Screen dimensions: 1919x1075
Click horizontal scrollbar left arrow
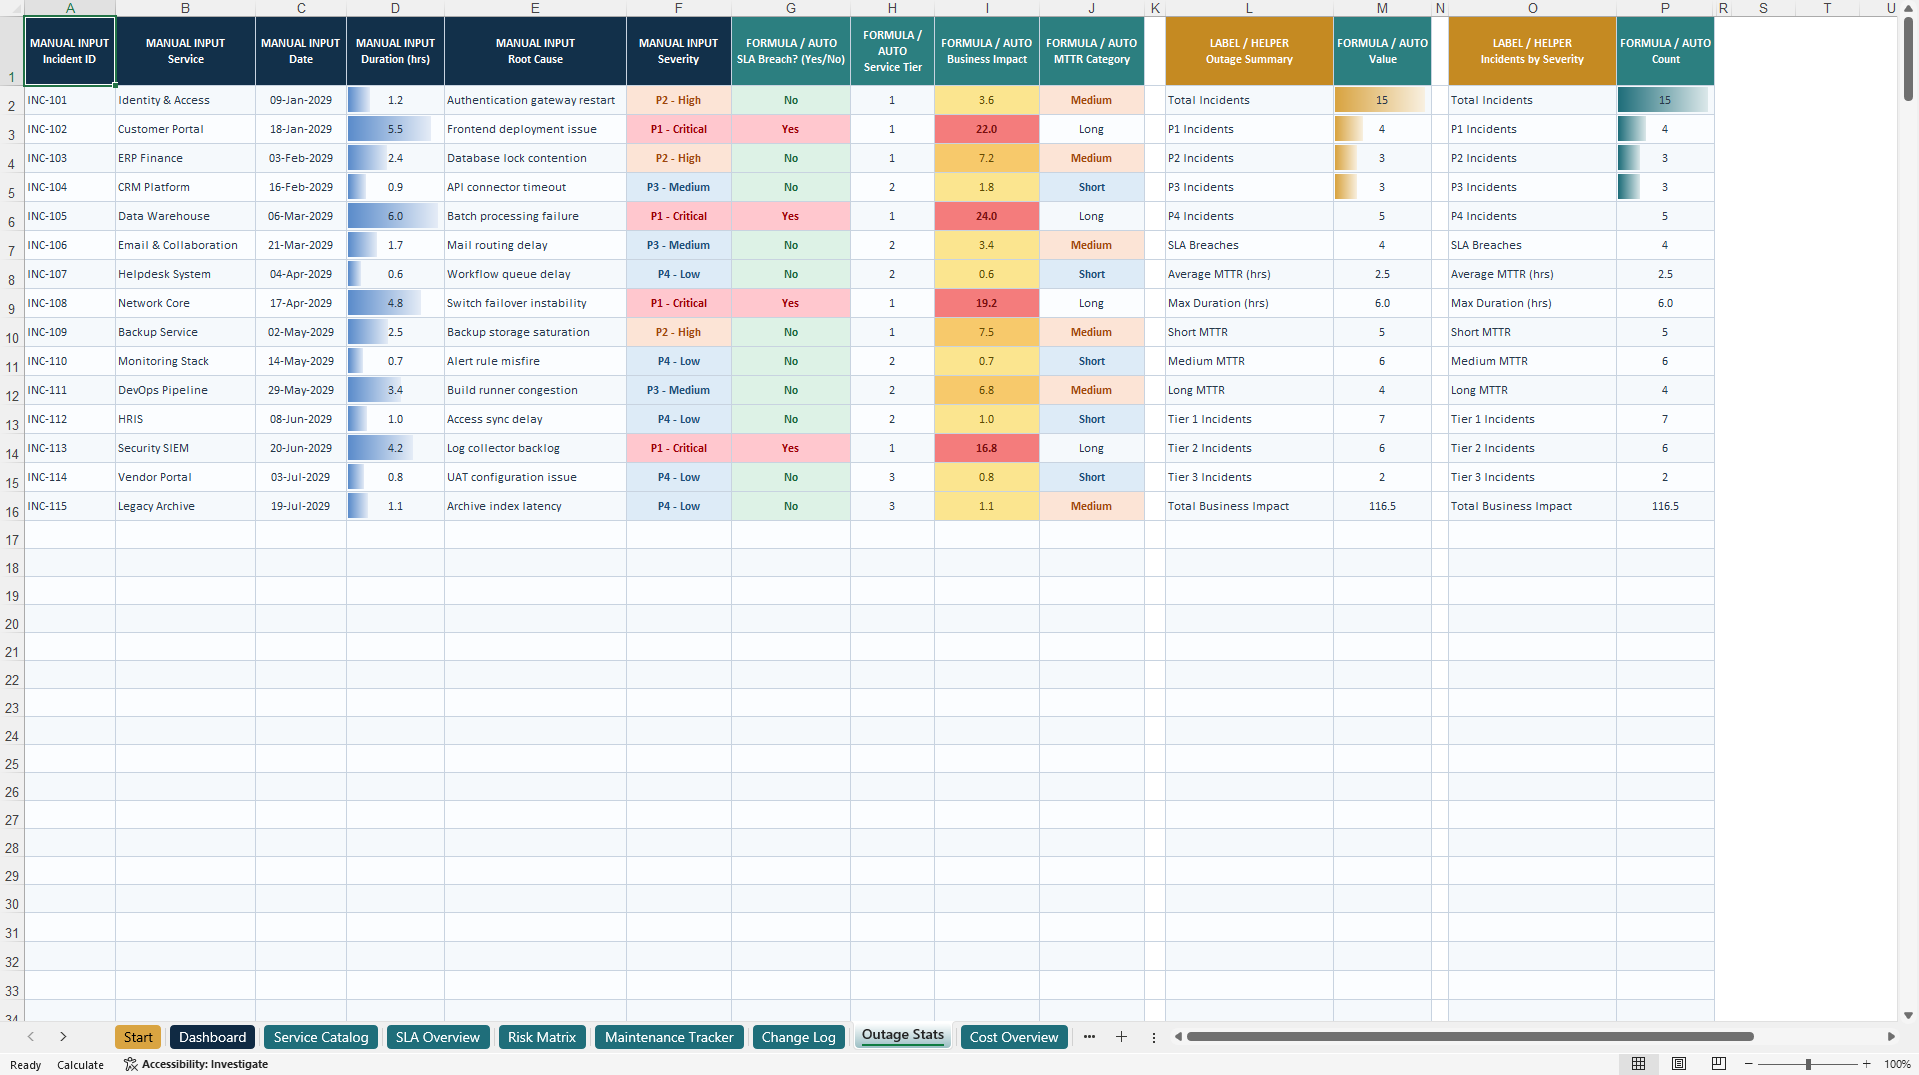(1178, 1037)
